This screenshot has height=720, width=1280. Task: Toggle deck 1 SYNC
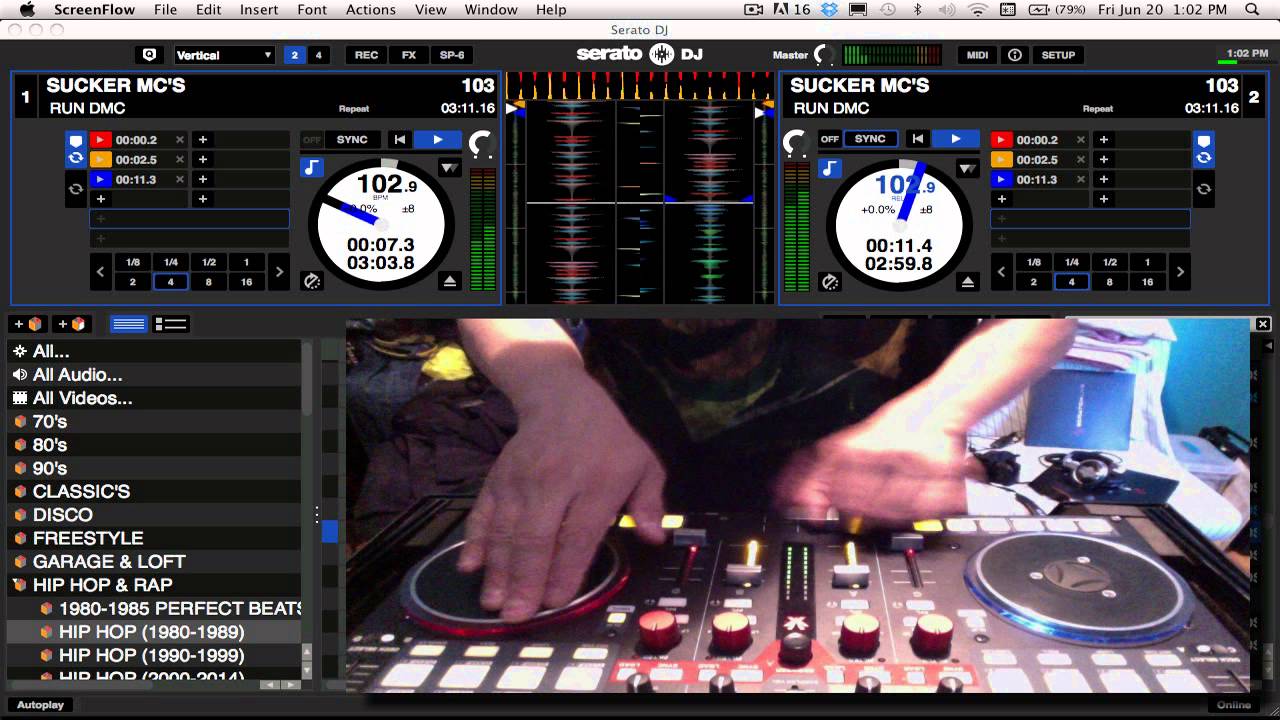click(352, 140)
